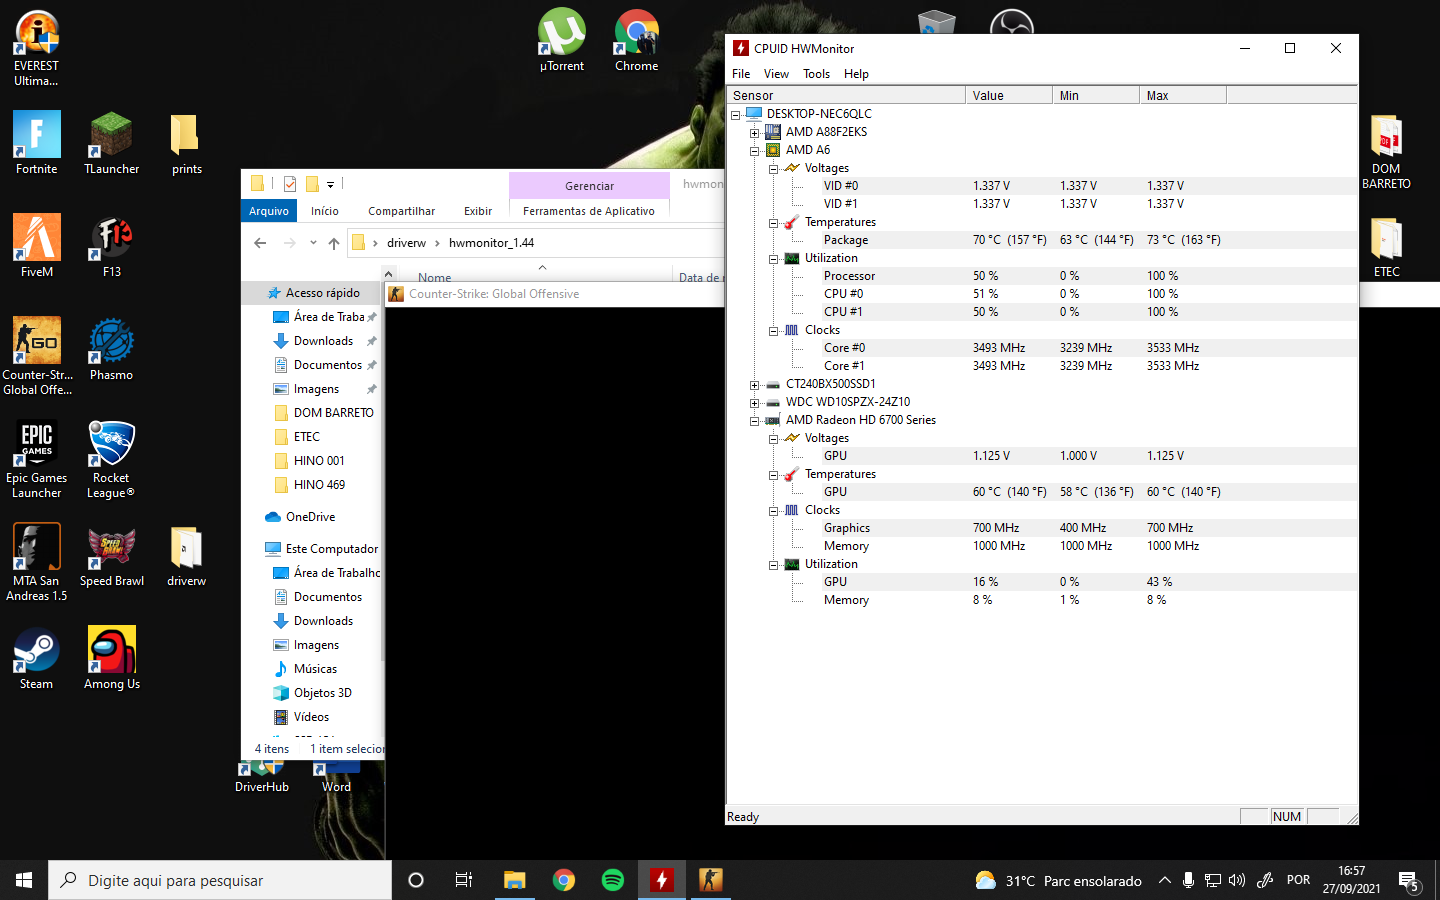Select the Epic Games Launcher icon
Image resolution: width=1440 pixels, height=900 pixels.
pos(37,459)
